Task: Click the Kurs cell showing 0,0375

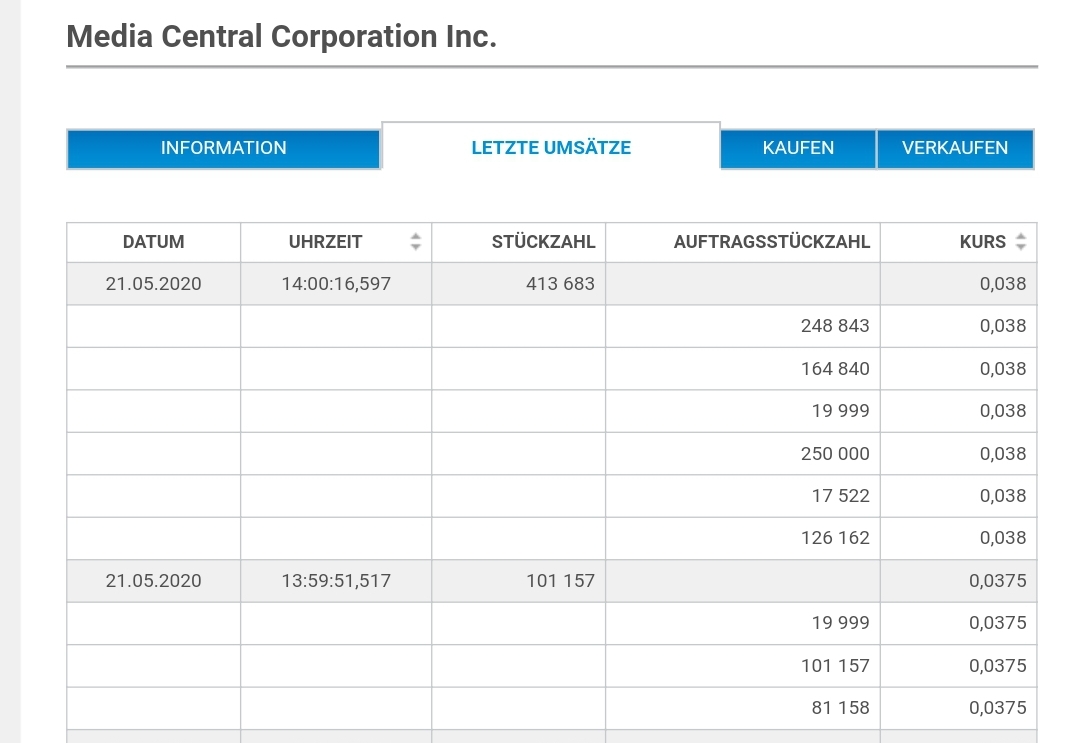Action: click(1000, 580)
